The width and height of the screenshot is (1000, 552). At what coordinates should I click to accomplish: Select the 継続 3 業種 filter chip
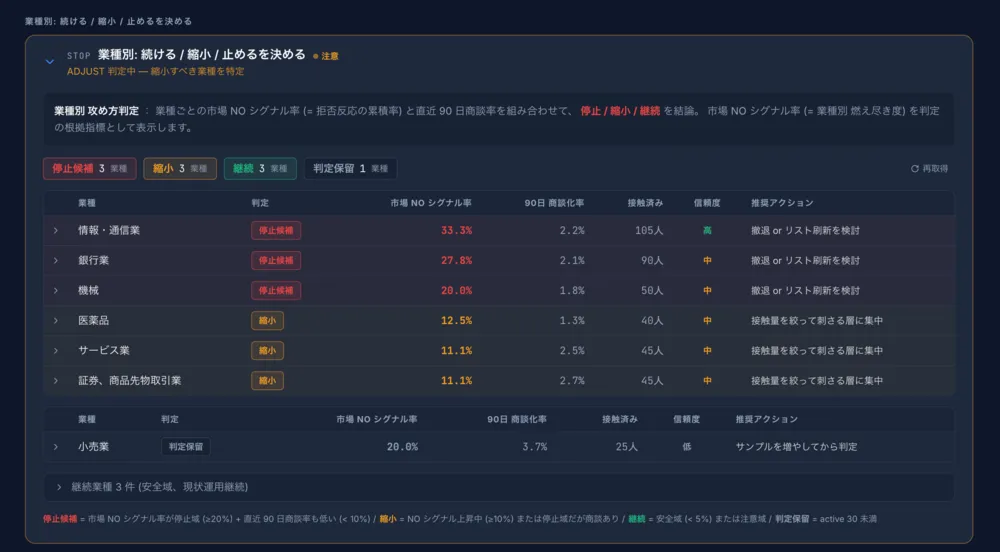(x=260, y=169)
